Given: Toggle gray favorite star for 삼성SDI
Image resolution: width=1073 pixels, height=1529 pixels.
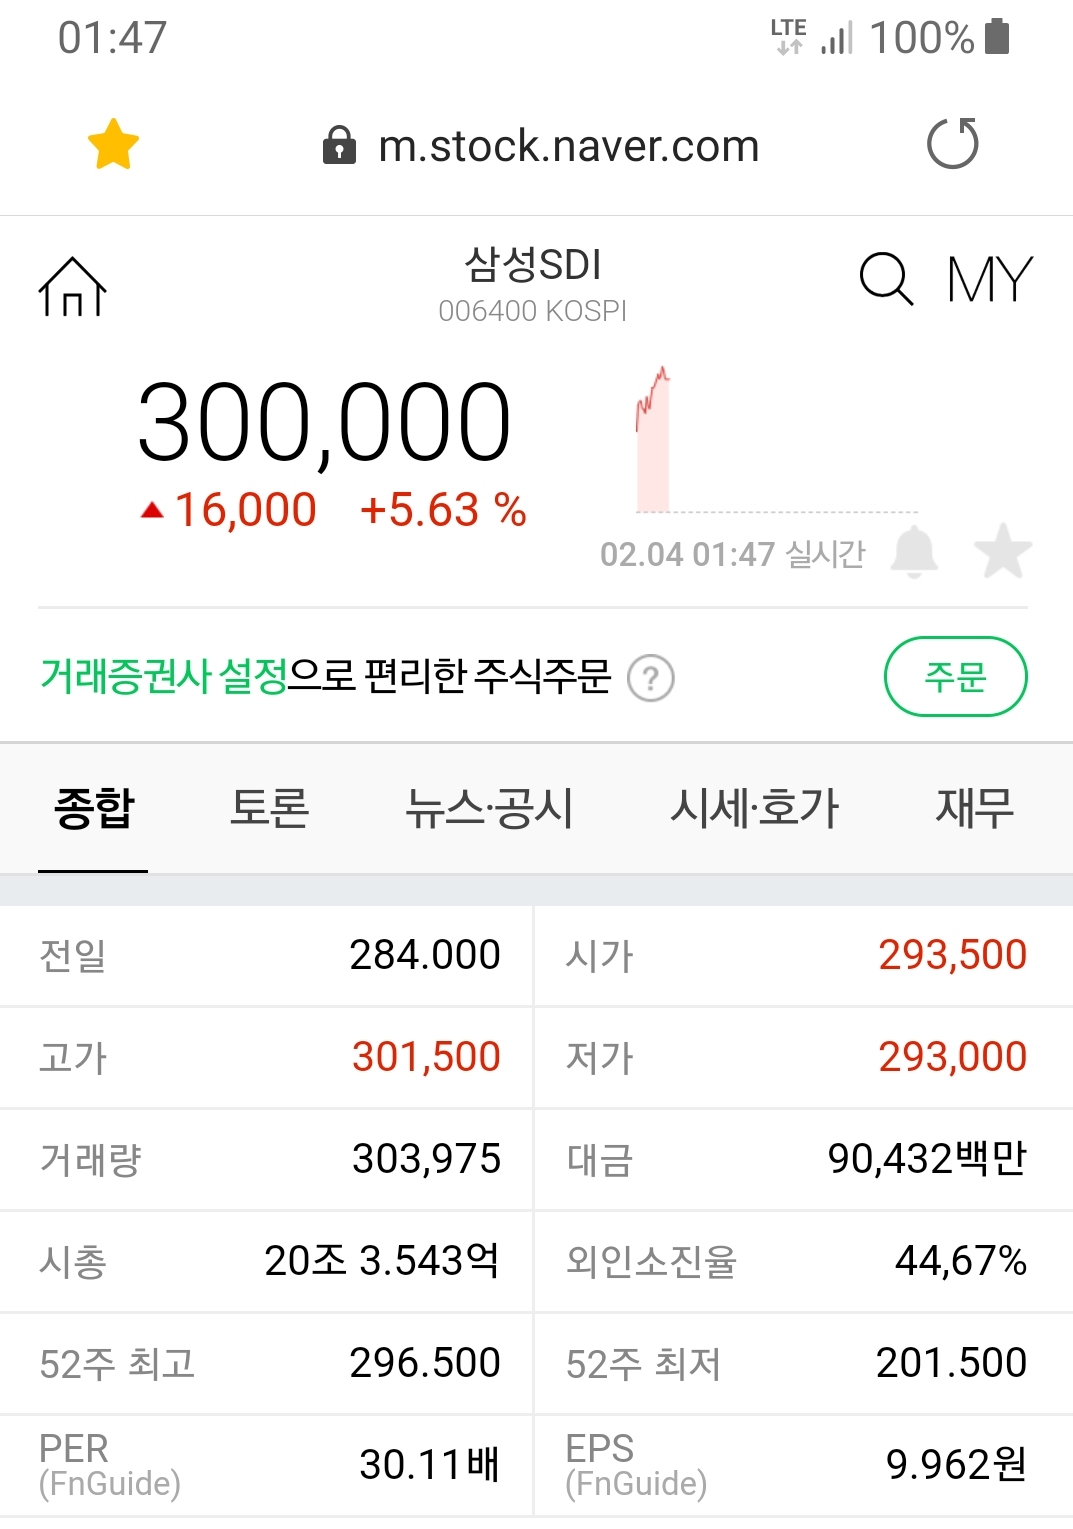Looking at the screenshot, I should tap(1002, 551).
